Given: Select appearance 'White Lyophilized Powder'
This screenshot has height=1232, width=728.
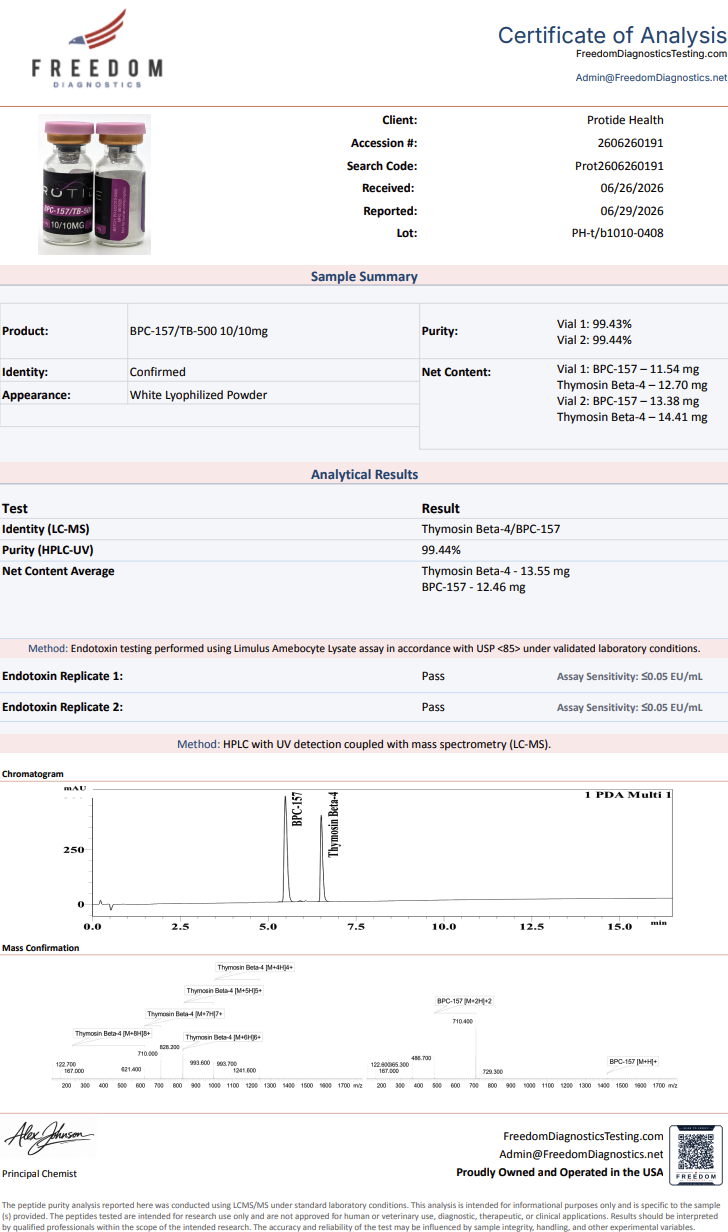Looking at the screenshot, I should pos(198,395).
